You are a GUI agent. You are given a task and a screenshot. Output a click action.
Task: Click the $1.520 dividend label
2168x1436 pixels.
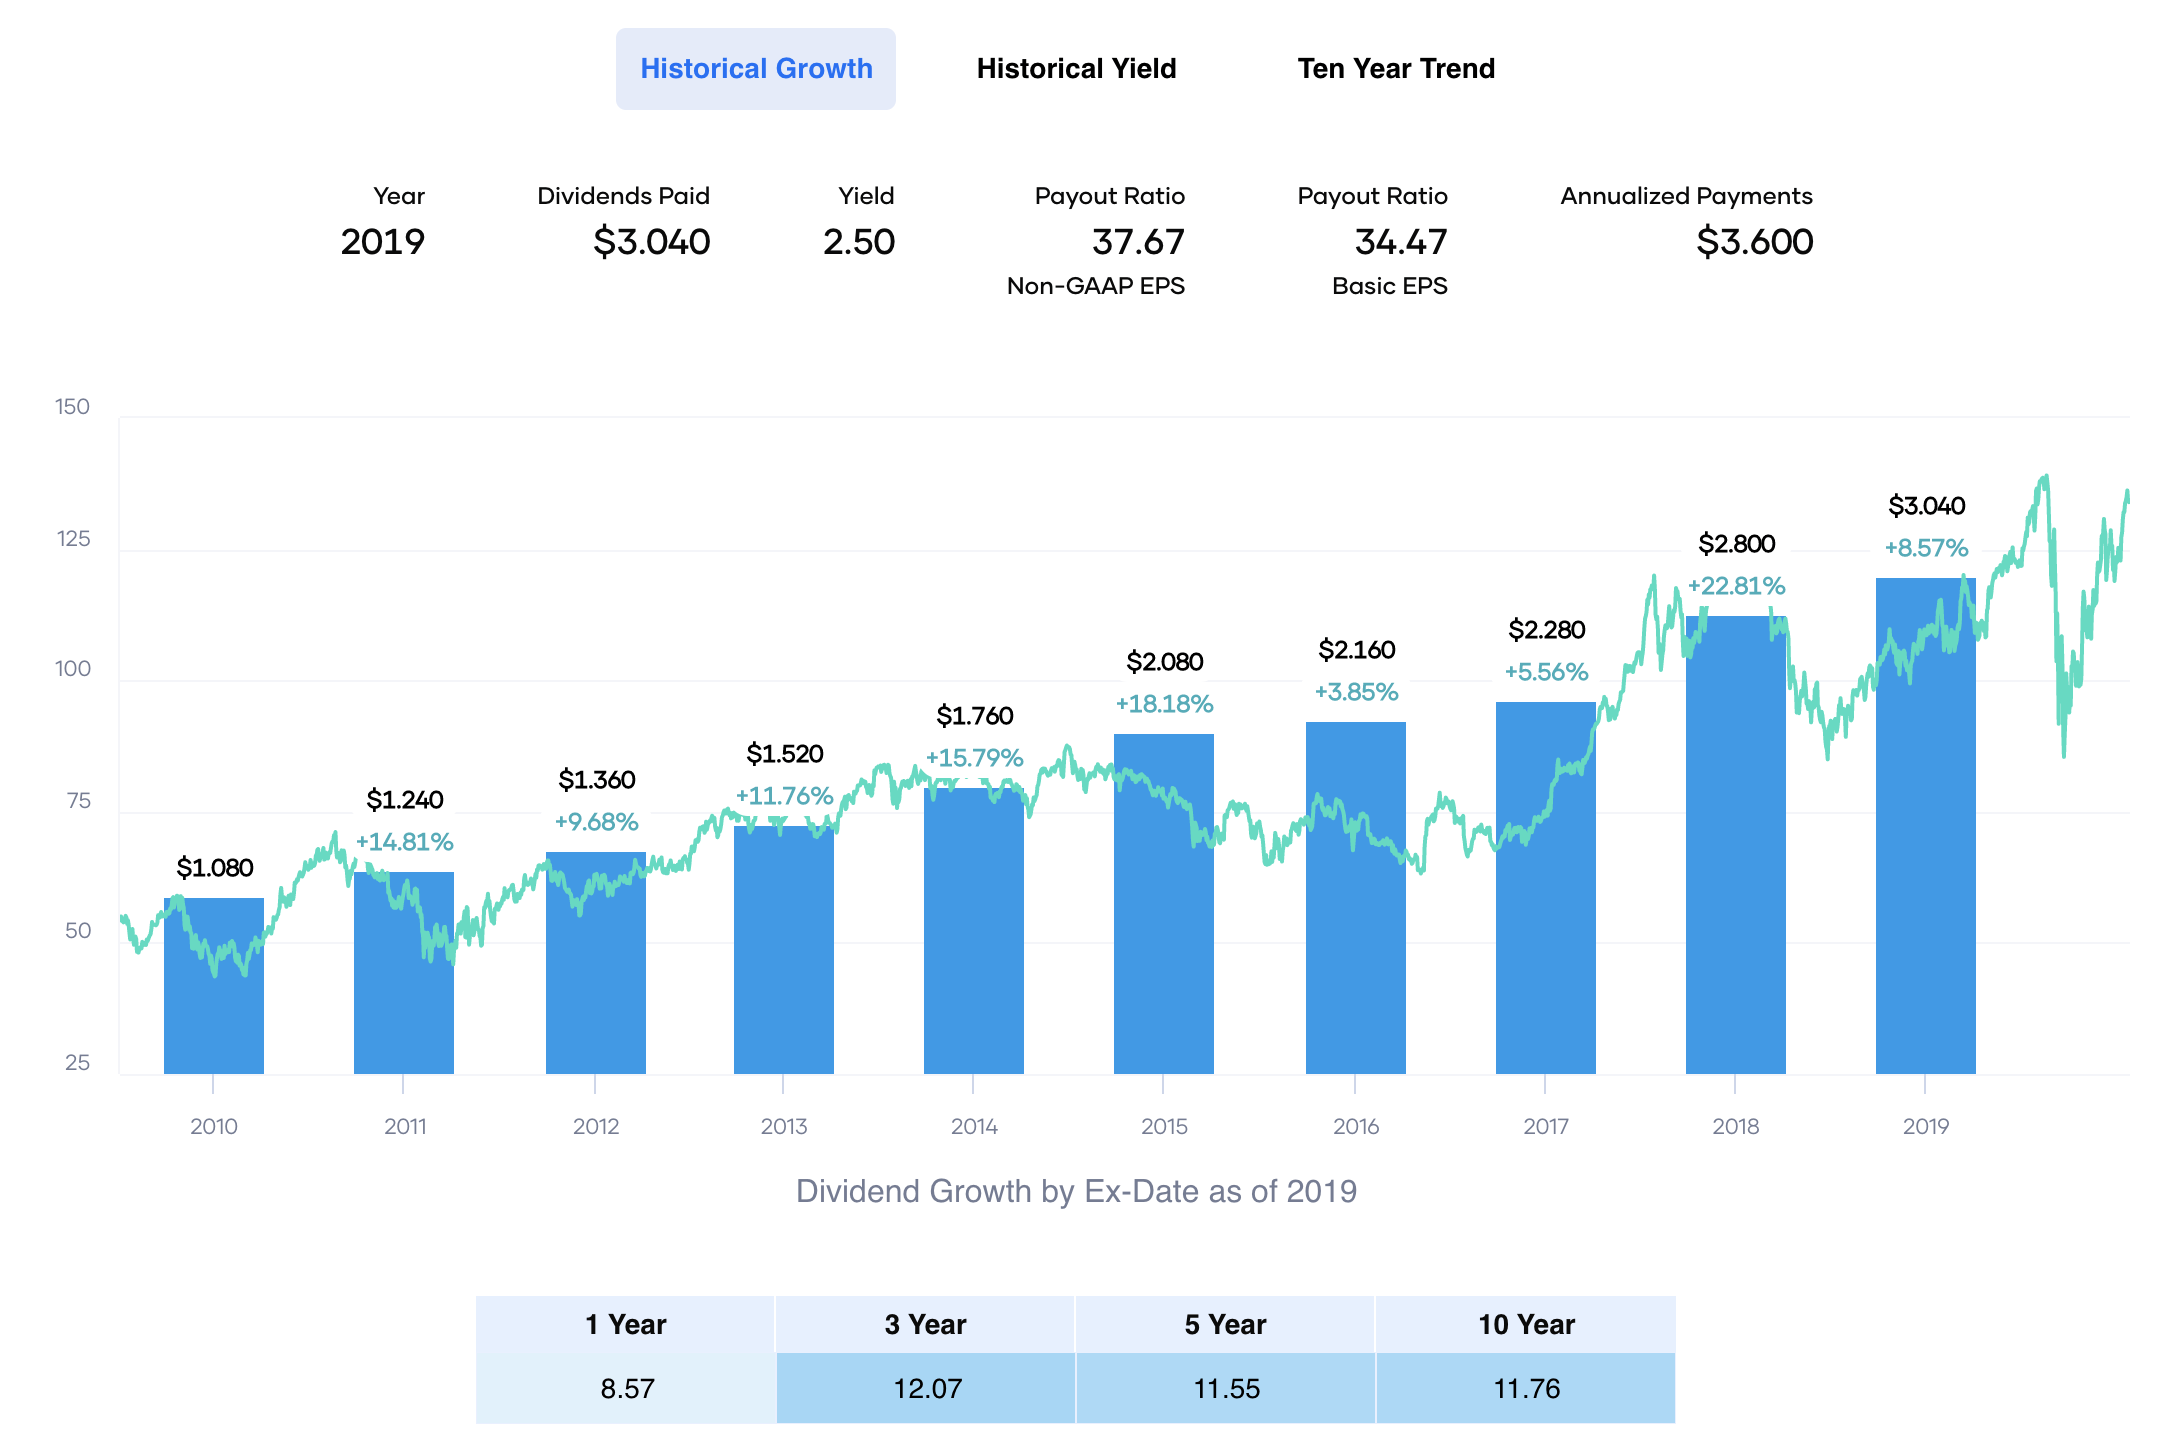[785, 754]
